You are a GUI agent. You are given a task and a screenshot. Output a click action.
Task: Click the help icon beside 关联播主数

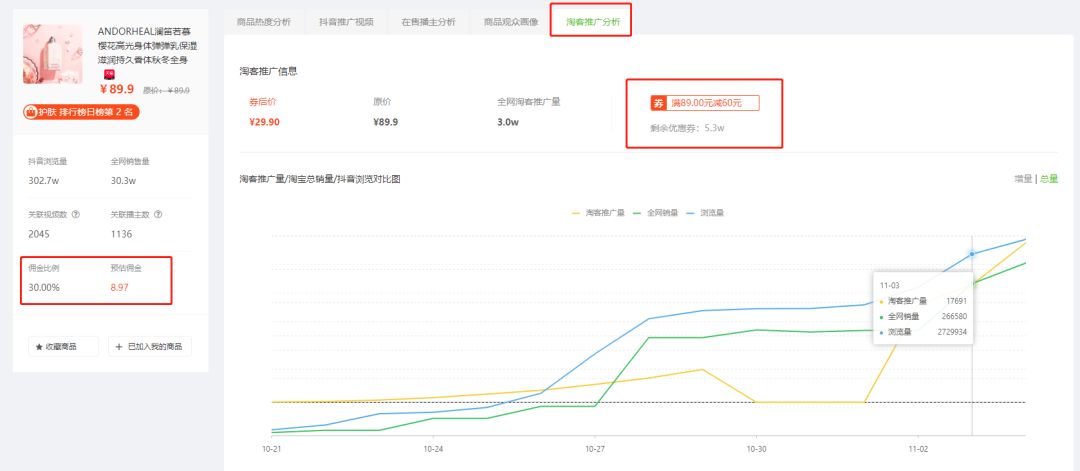[158, 214]
